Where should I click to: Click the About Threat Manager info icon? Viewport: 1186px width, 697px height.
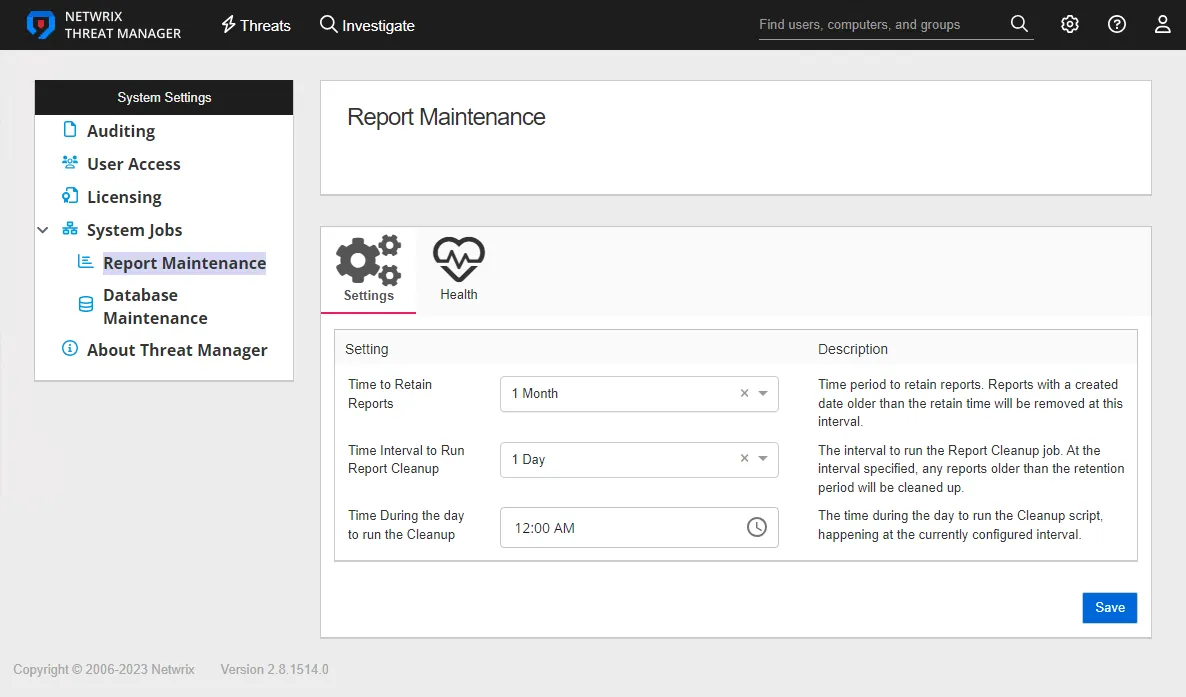pos(70,348)
